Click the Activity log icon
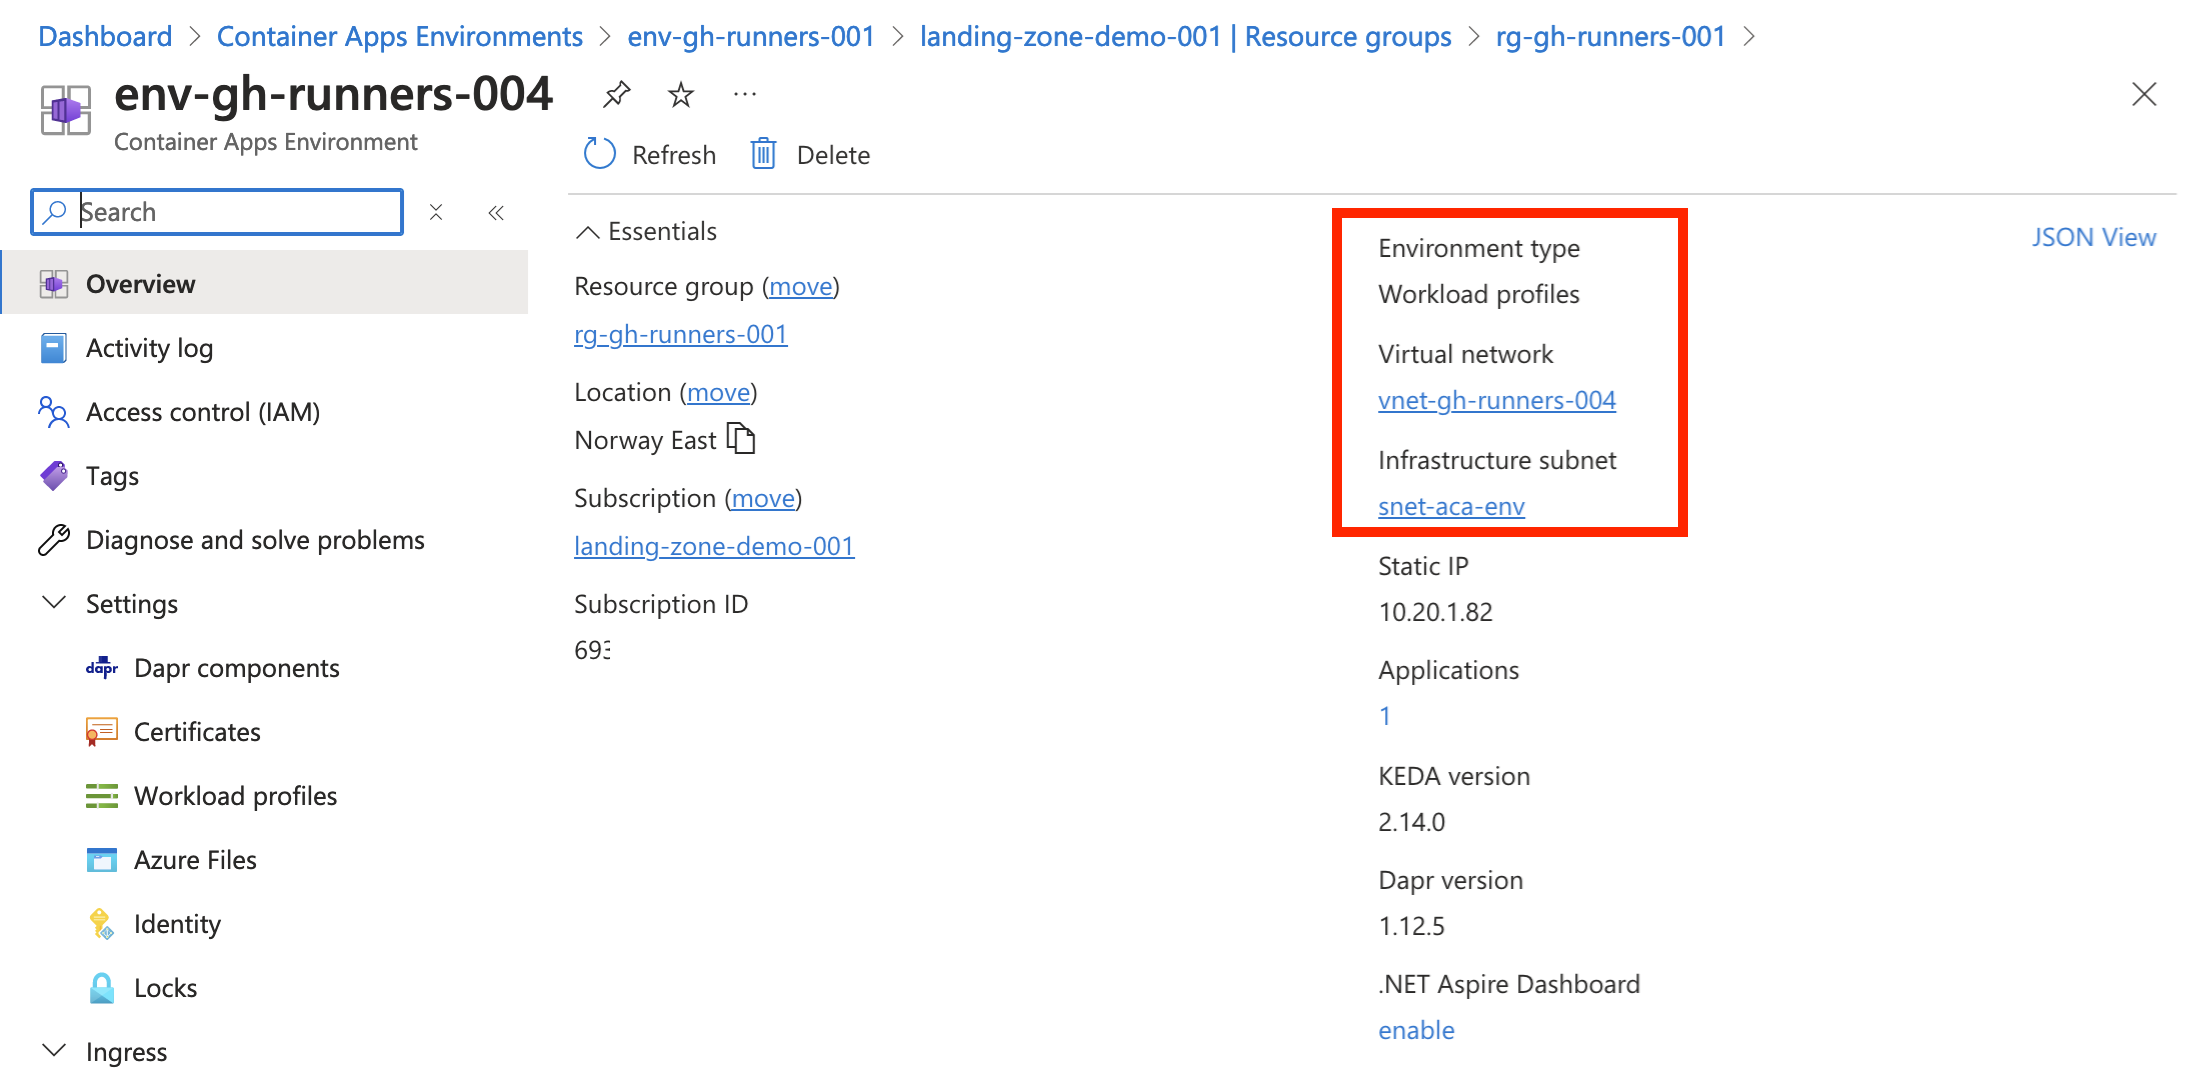2198x1073 pixels. 54,348
